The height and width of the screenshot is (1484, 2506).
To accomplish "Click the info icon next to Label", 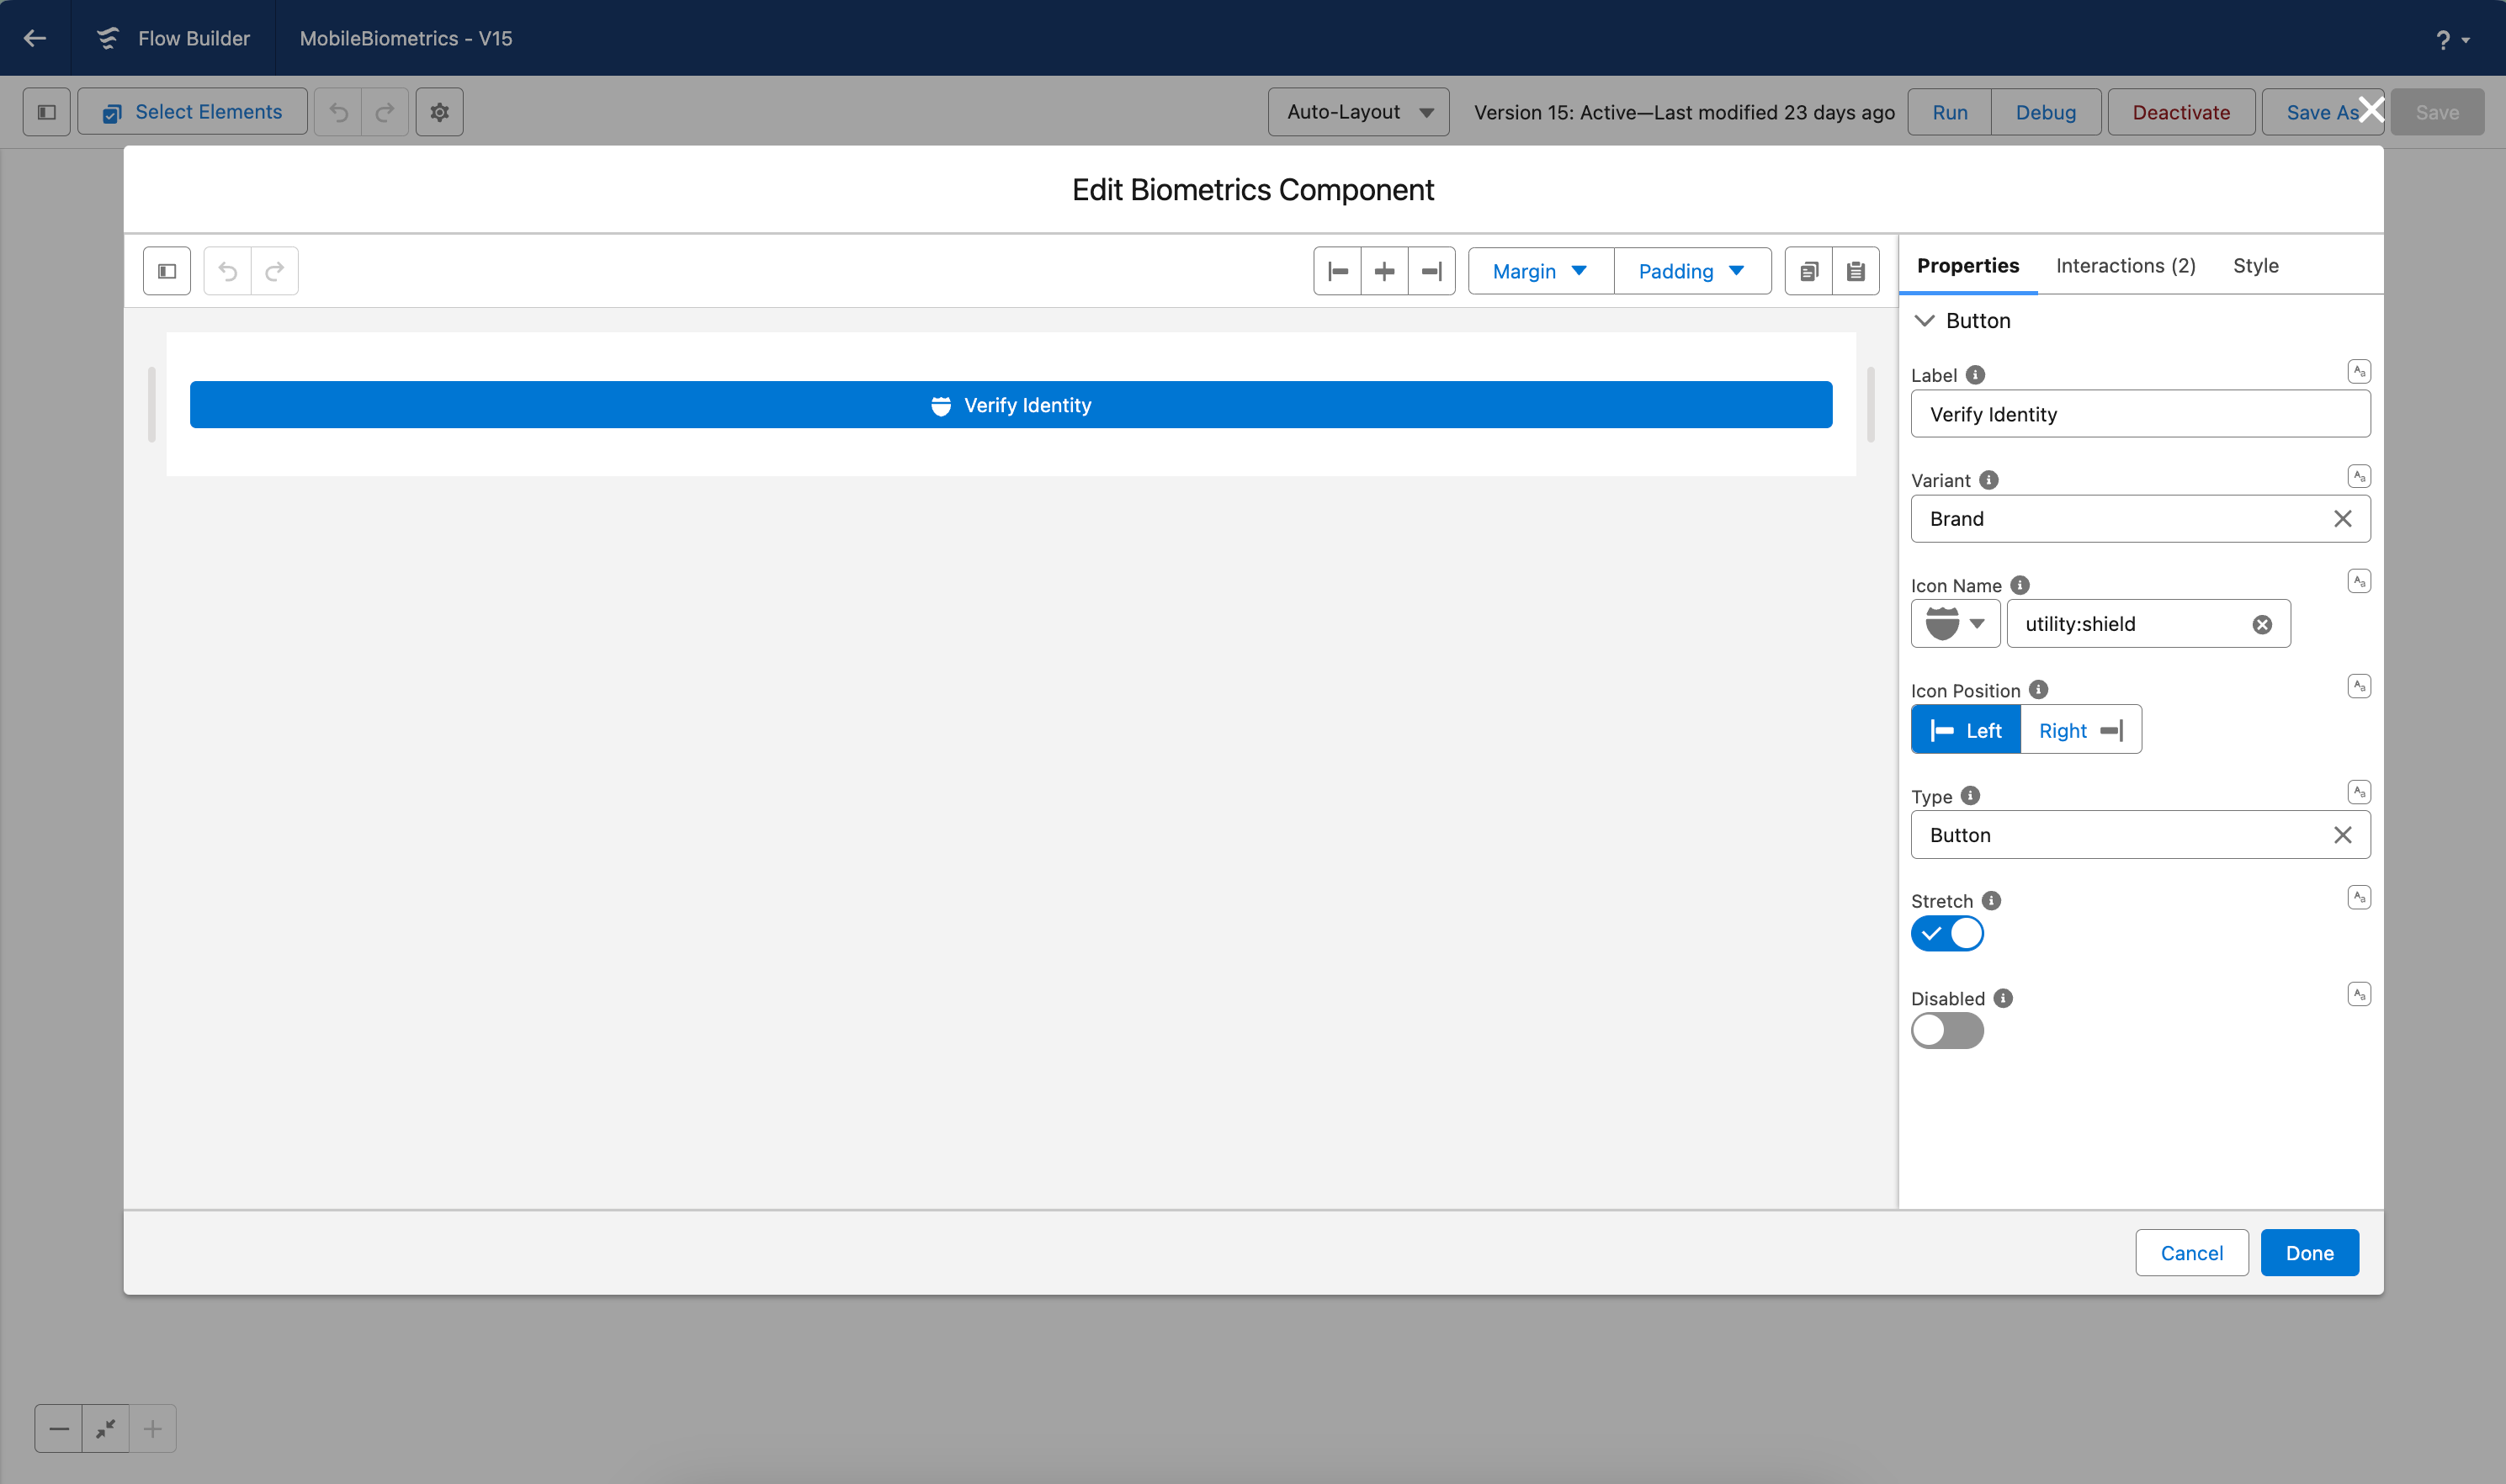I will 1975,375.
